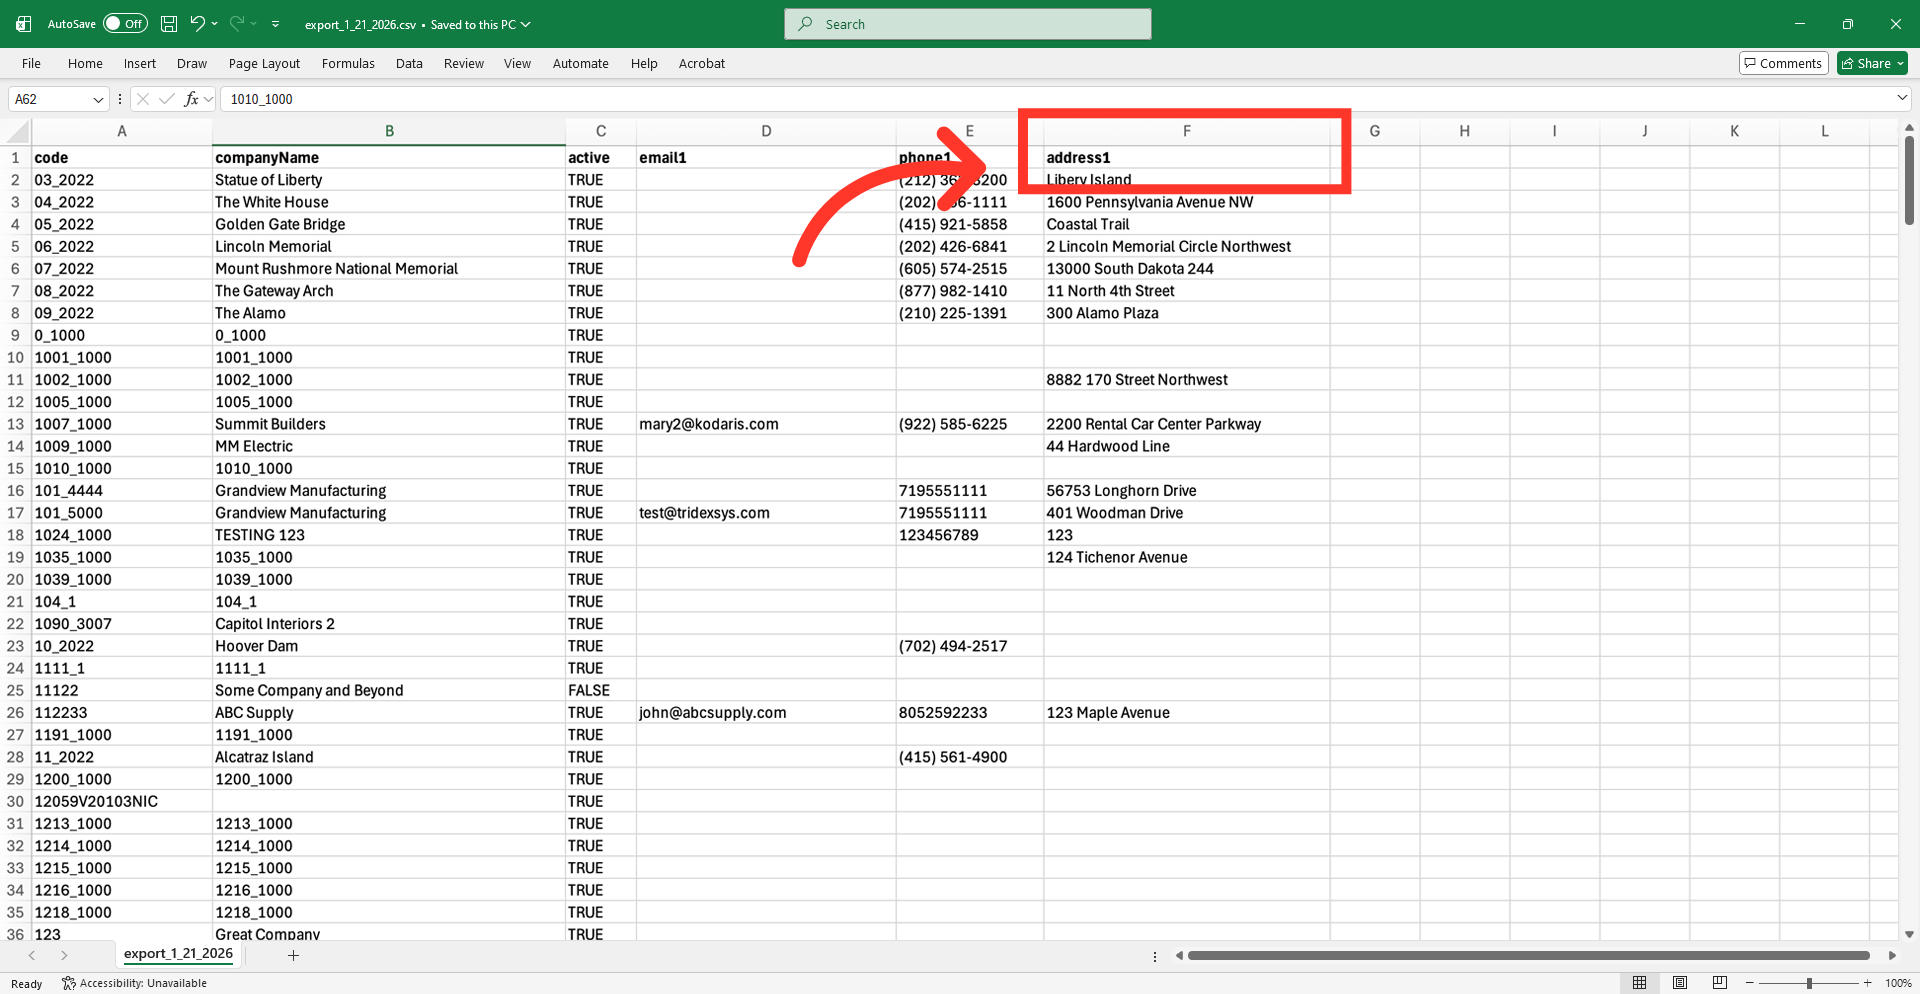Click the horizontal scrollbar thumb
The height and width of the screenshot is (994, 1920).
(x=1528, y=956)
